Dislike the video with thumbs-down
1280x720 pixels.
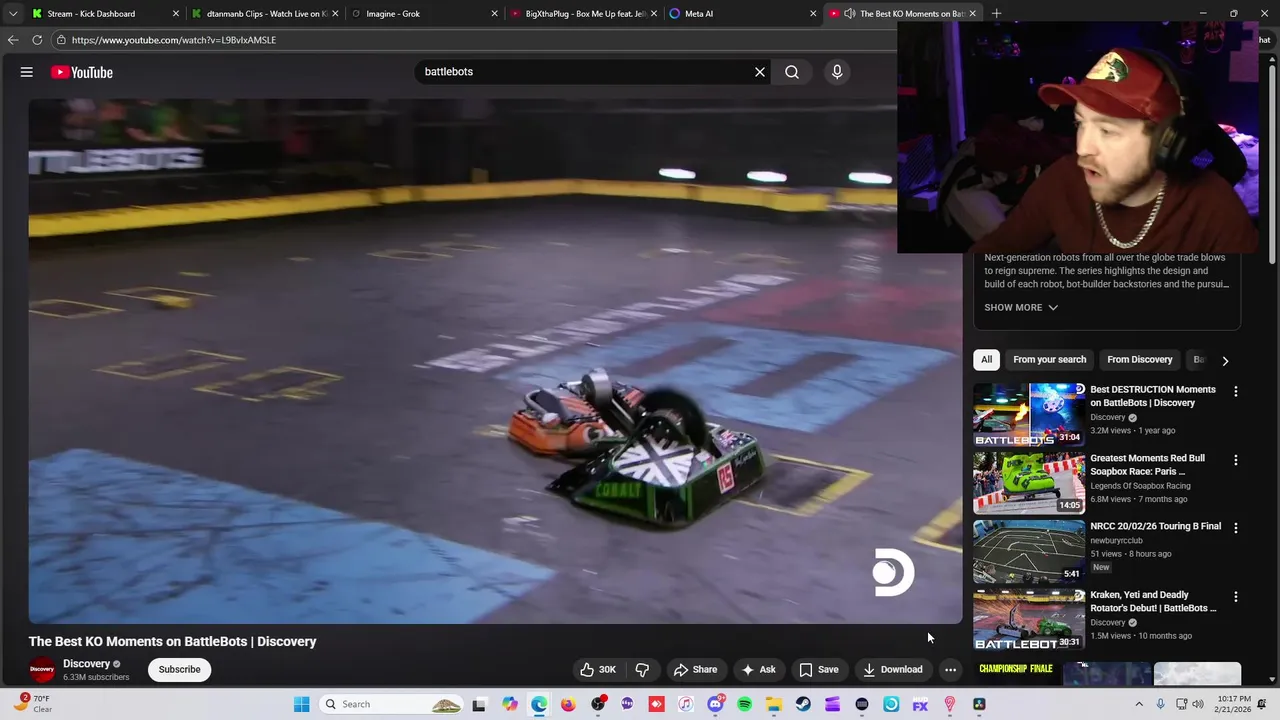tap(643, 670)
